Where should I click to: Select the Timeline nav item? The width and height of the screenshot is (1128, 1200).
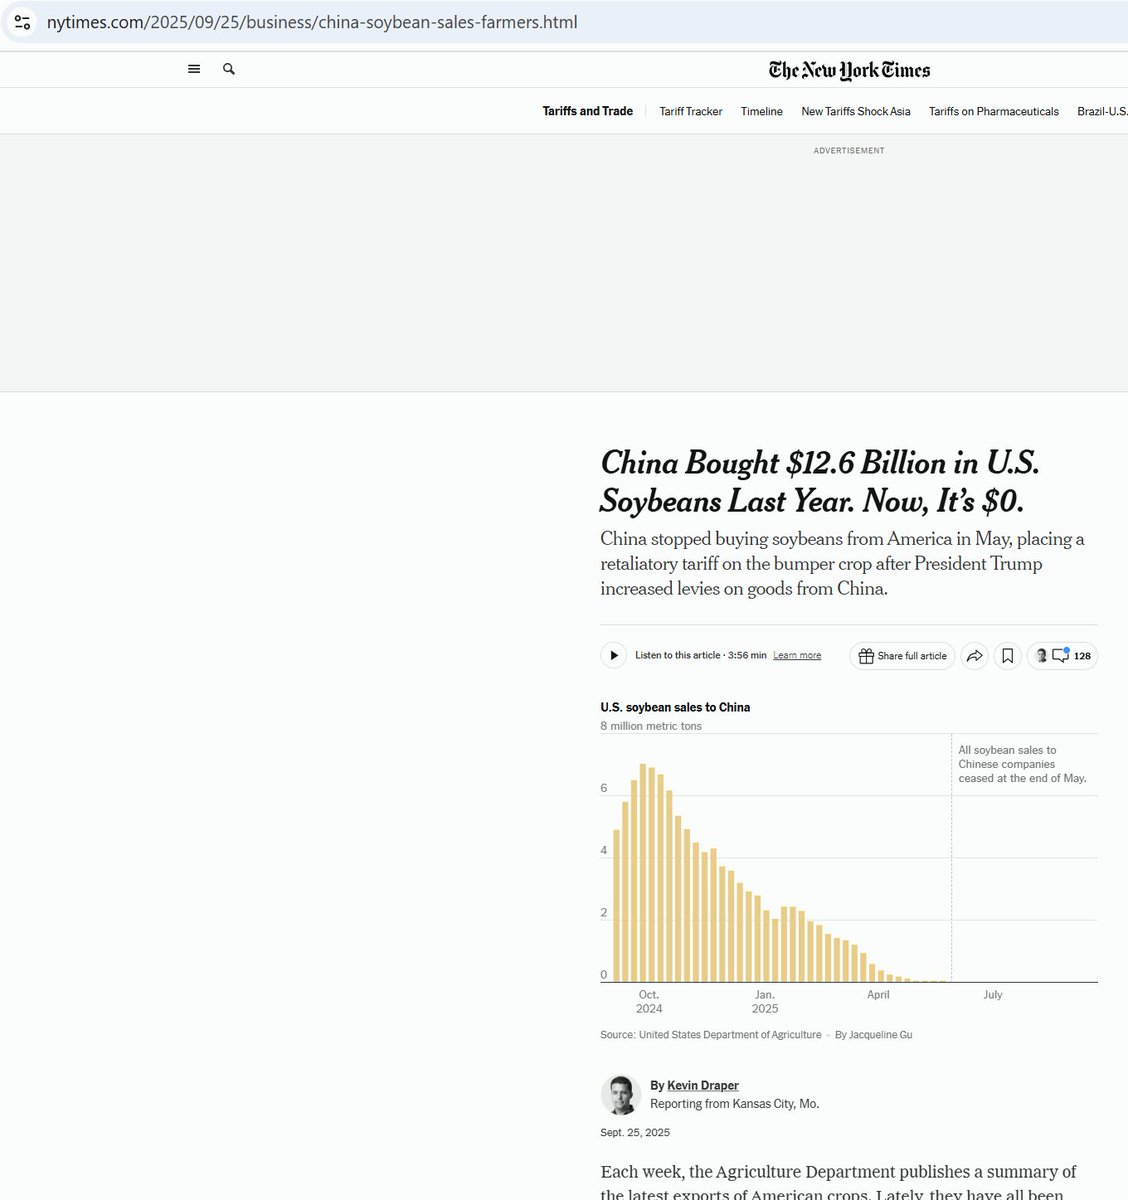coord(762,111)
